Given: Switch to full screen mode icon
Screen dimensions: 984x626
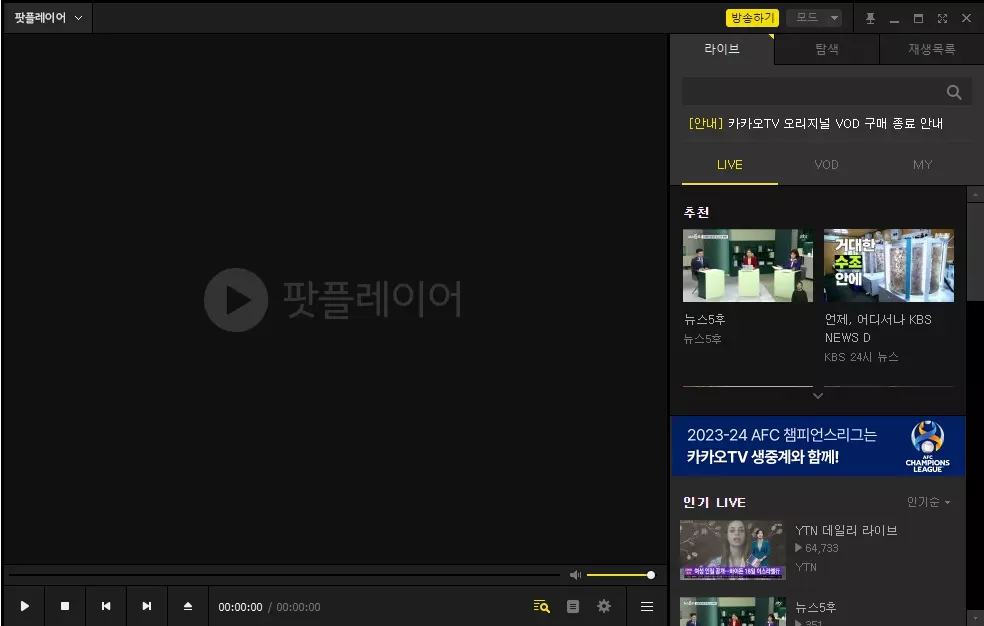Looking at the screenshot, I should [942, 18].
